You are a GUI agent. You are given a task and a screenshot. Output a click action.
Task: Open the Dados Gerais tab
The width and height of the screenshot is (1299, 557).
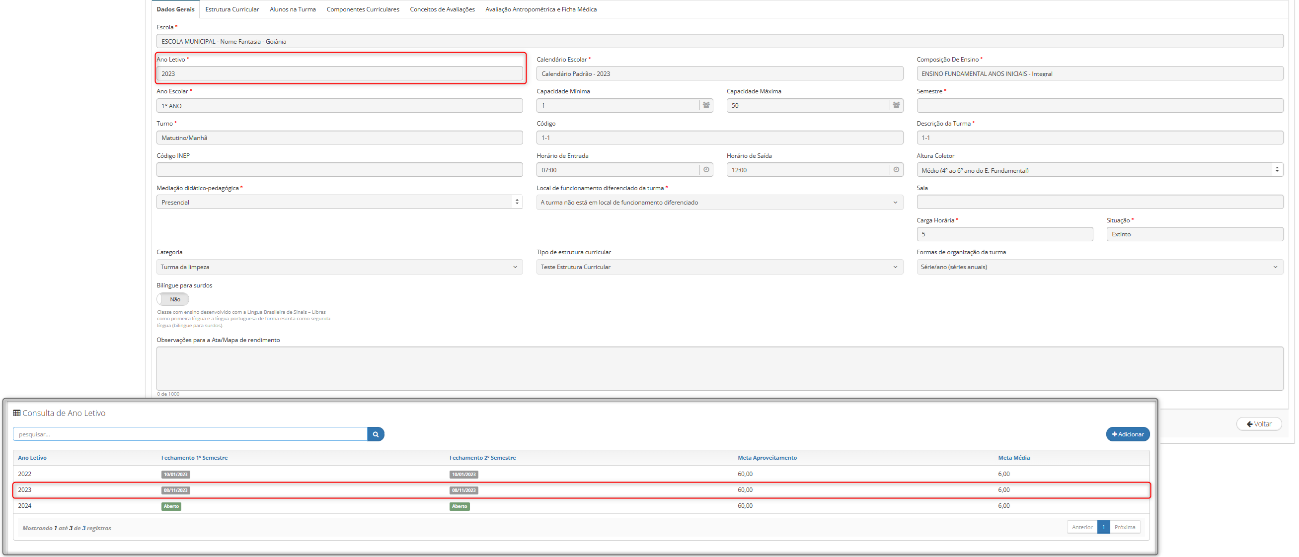coord(175,8)
